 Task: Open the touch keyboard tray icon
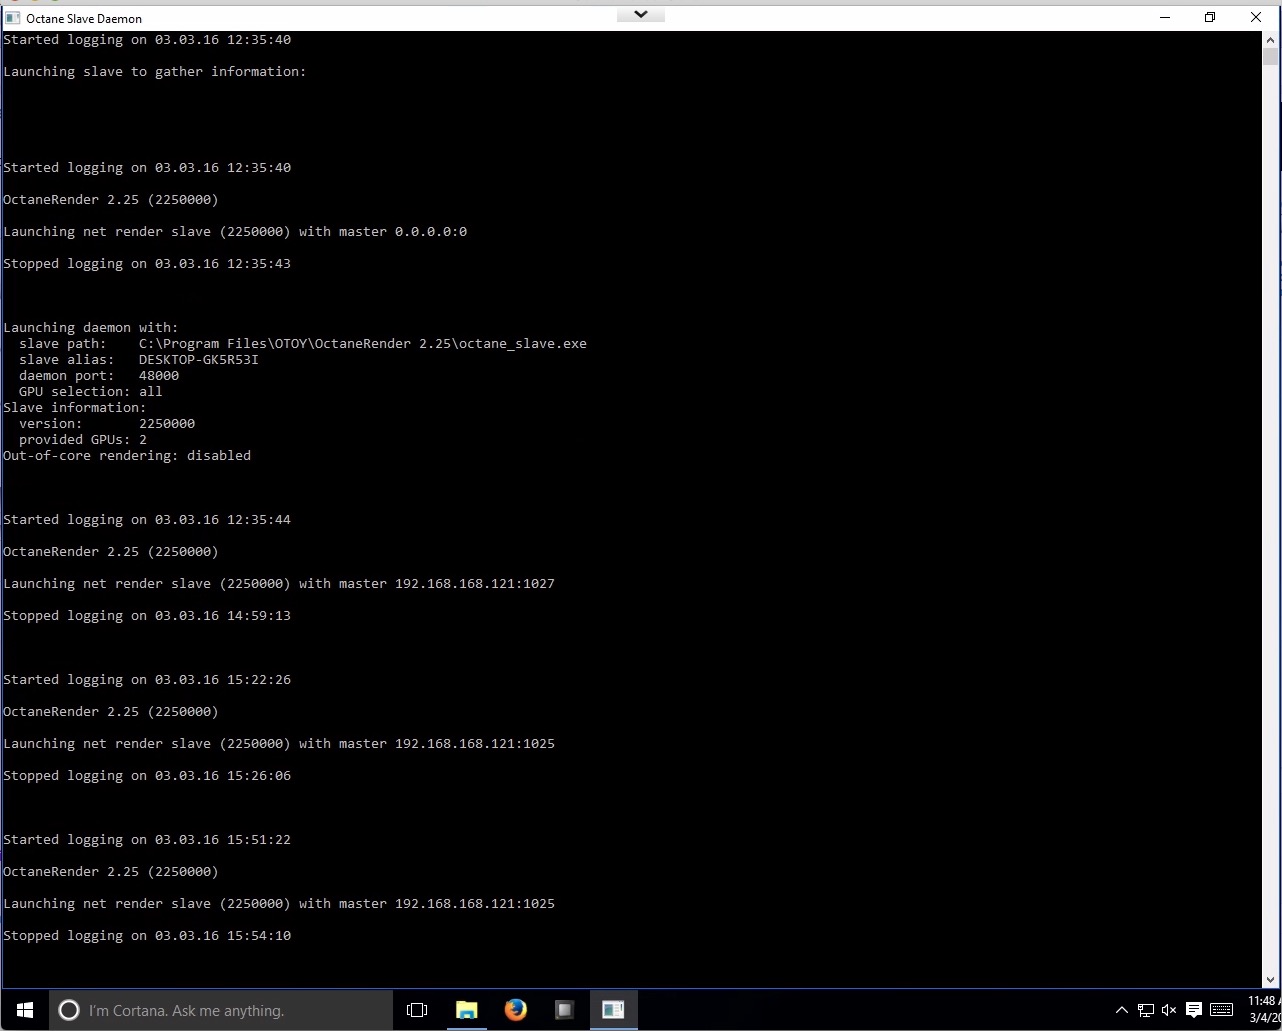(1221, 1010)
